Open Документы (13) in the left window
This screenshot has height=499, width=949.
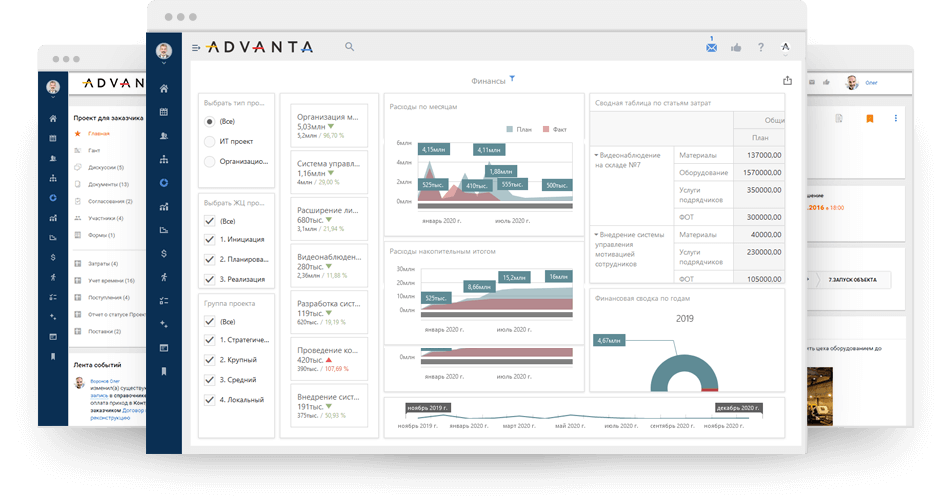tap(108, 184)
